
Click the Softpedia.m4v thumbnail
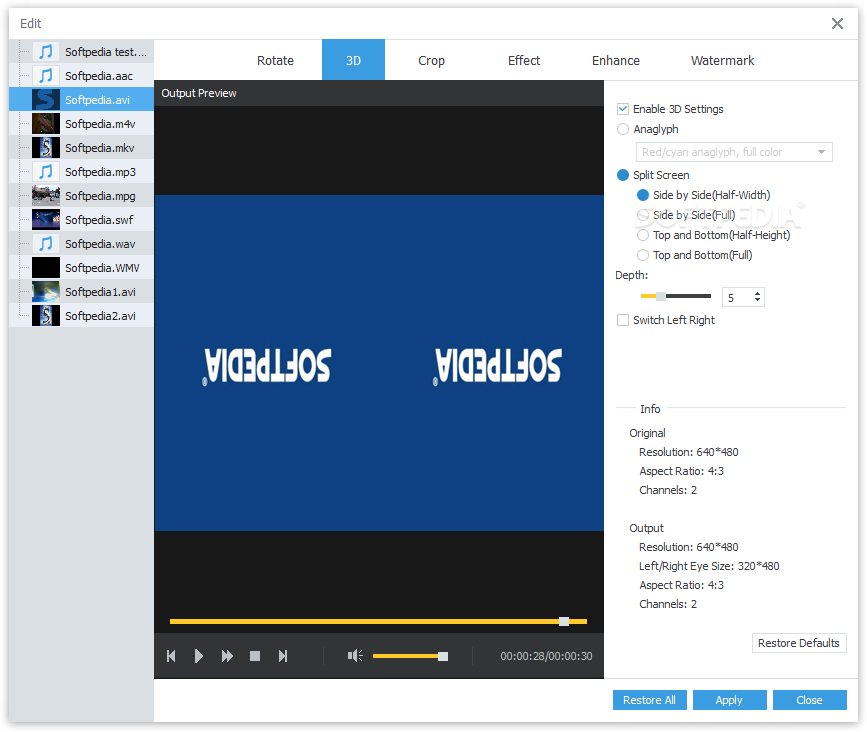pyautogui.click(x=46, y=124)
